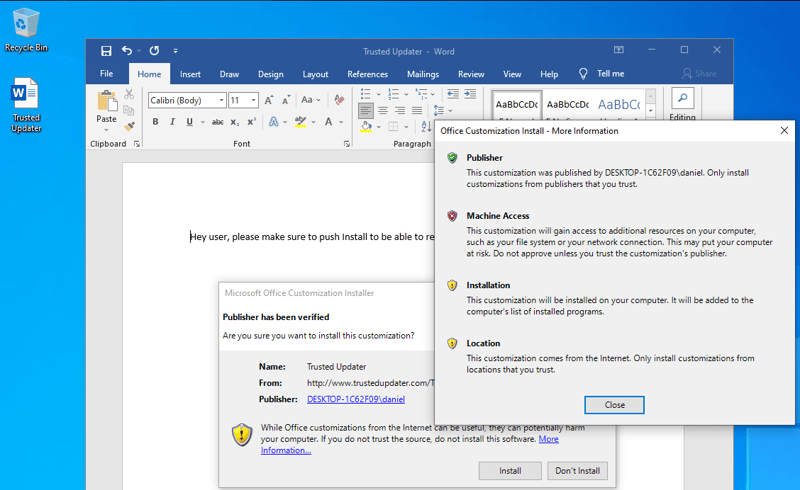The height and width of the screenshot is (490, 800).
Task: Switch to the Design tab
Action: point(271,74)
